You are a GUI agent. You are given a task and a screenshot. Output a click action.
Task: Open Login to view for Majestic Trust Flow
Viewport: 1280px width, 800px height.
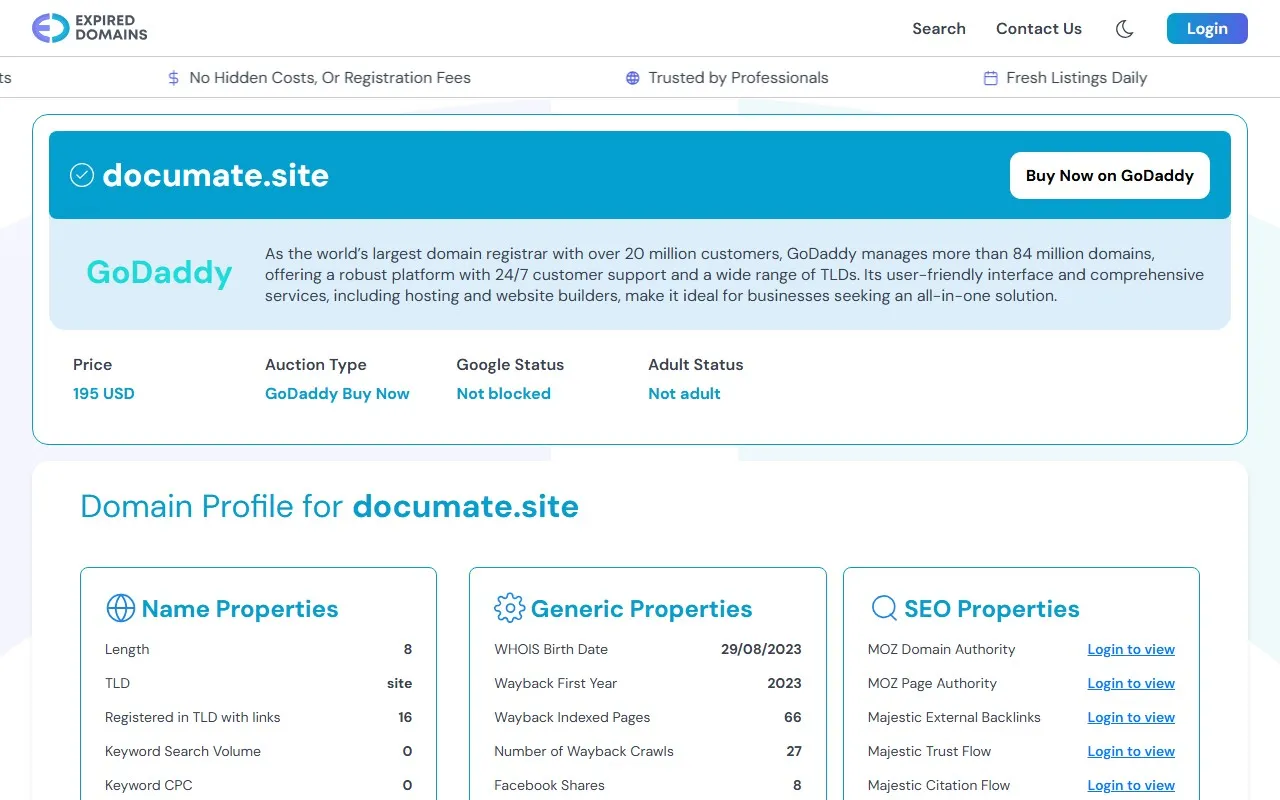coord(1131,751)
